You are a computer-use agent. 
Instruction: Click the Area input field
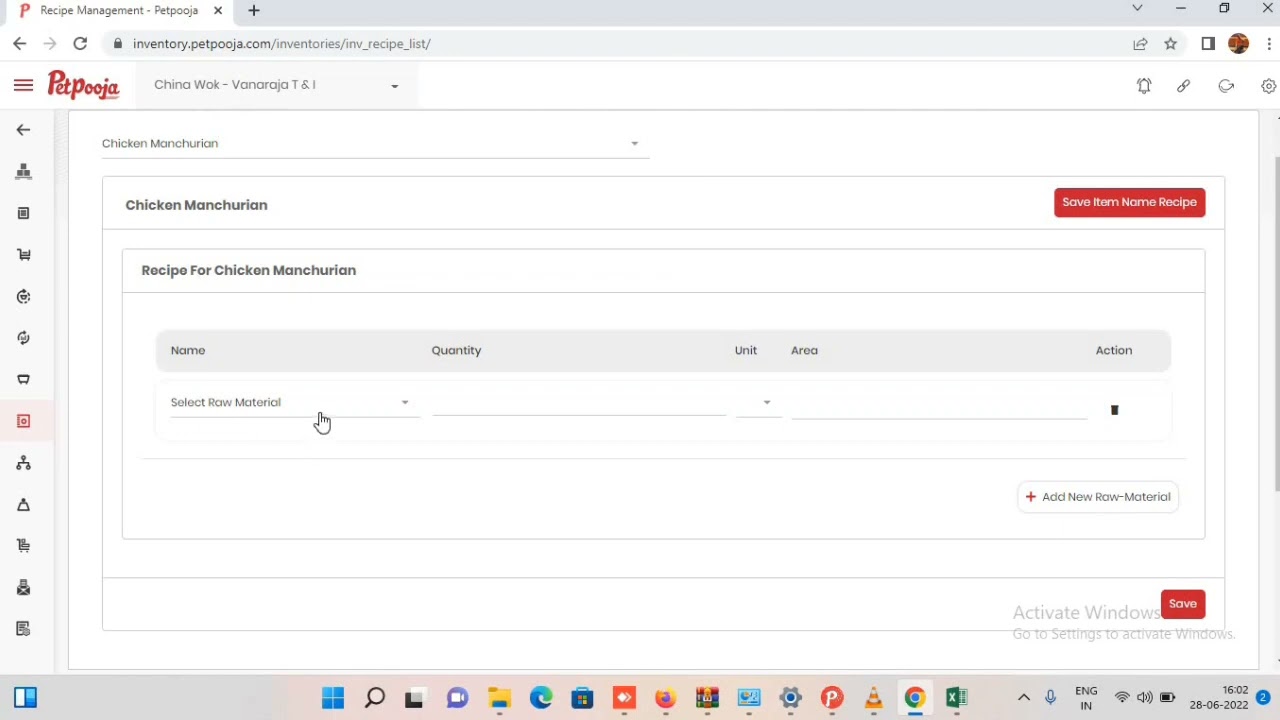point(939,404)
